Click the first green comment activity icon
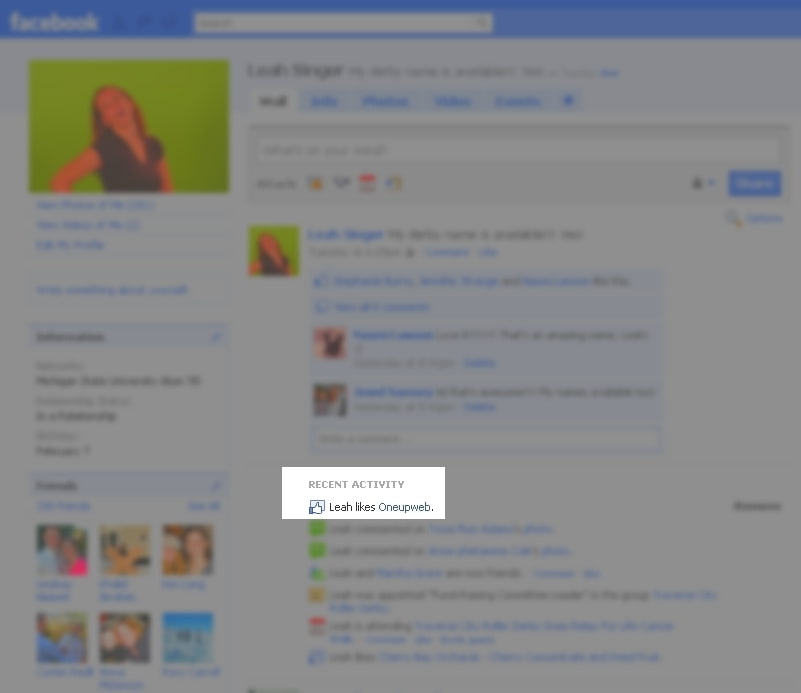801x693 pixels. pyautogui.click(x=317, y=528)
